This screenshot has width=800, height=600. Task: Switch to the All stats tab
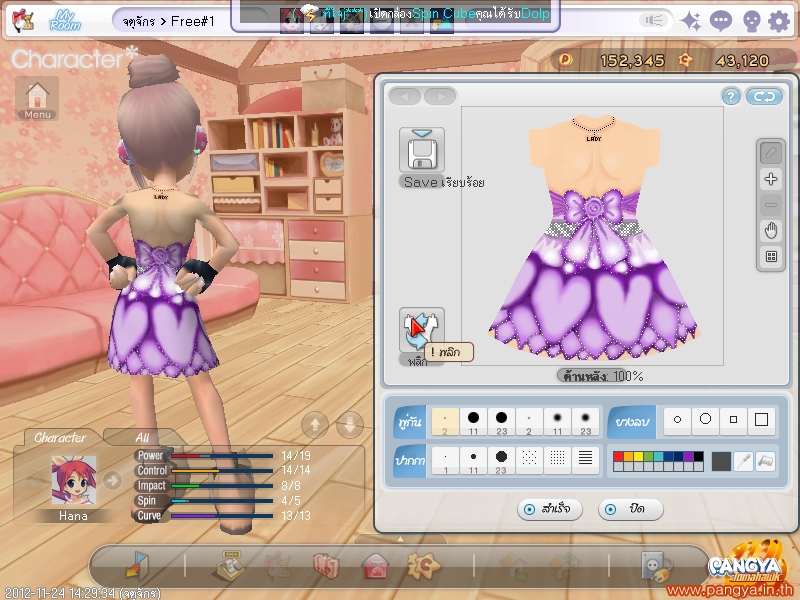[x=142, y=437]
